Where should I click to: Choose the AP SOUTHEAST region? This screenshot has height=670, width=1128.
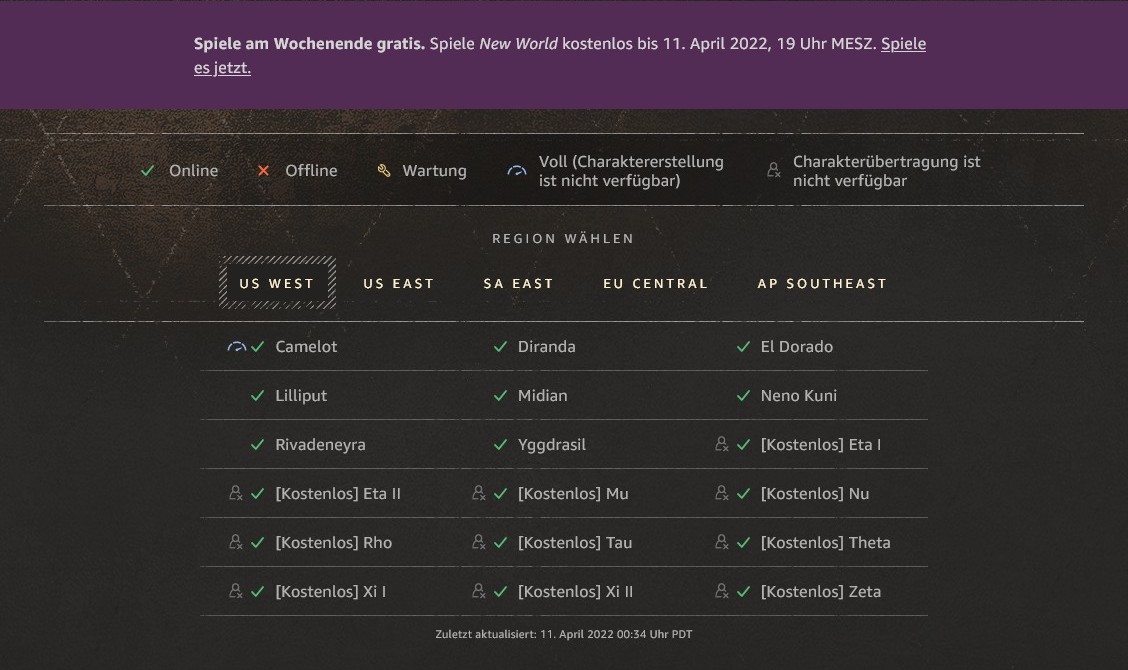pos(822,284)
